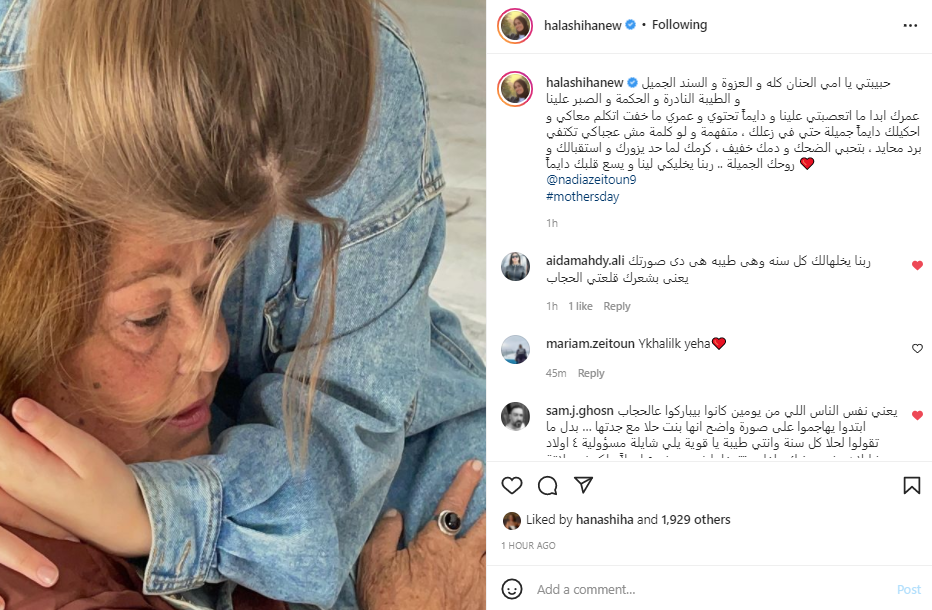Open the three-dots more options menu
The height and width of the screenshot is (610, 932).
click(x=910, y=25)
